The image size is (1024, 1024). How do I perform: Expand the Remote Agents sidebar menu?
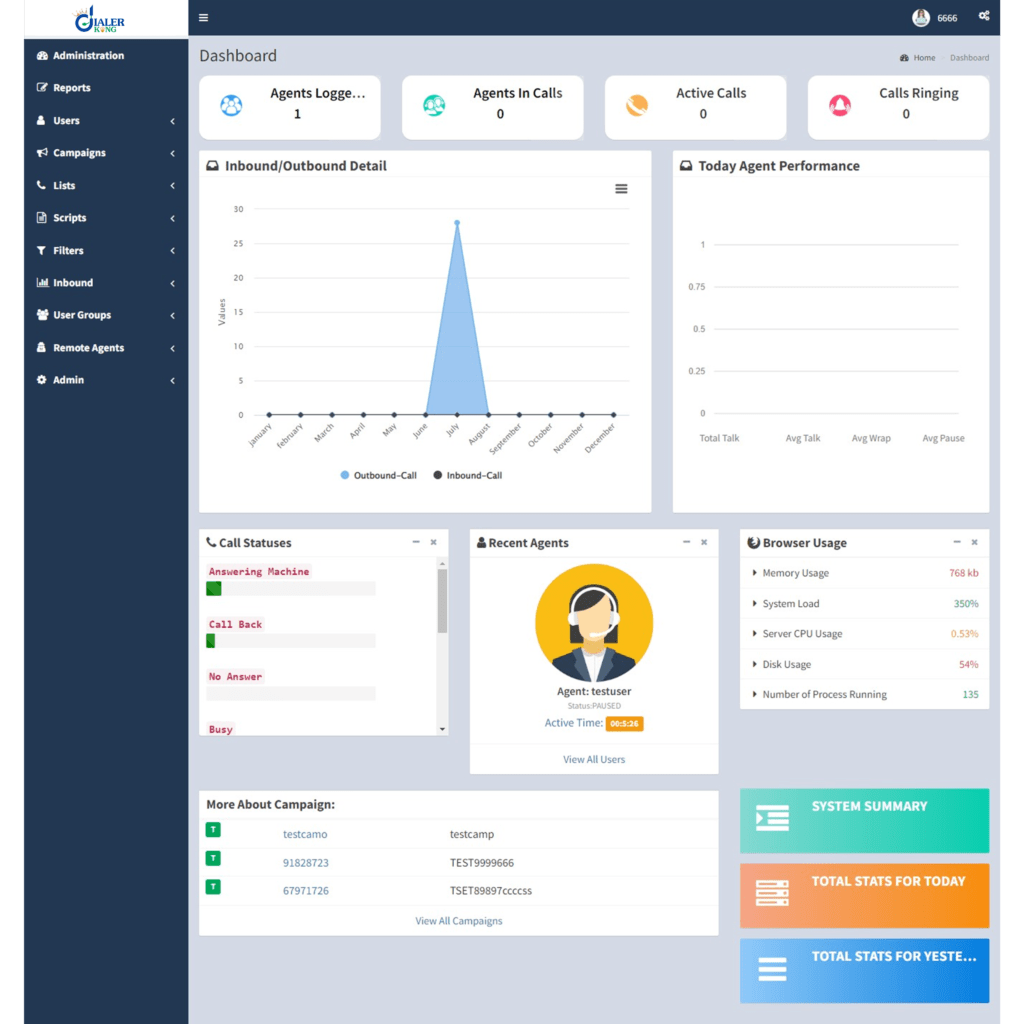[106, 347]
